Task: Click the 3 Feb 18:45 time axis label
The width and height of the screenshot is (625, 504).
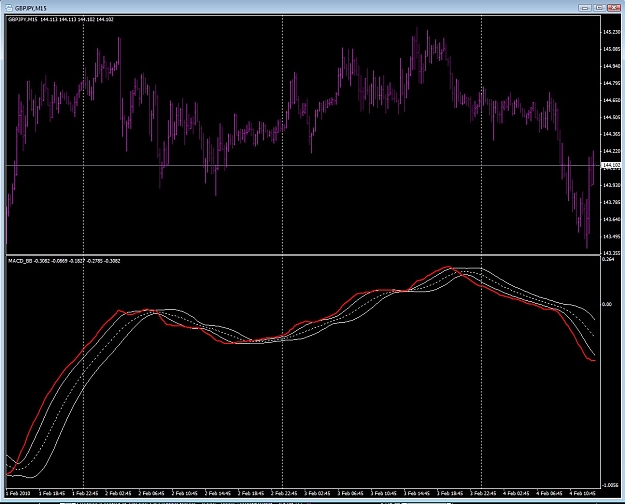Action: point(450,494)
